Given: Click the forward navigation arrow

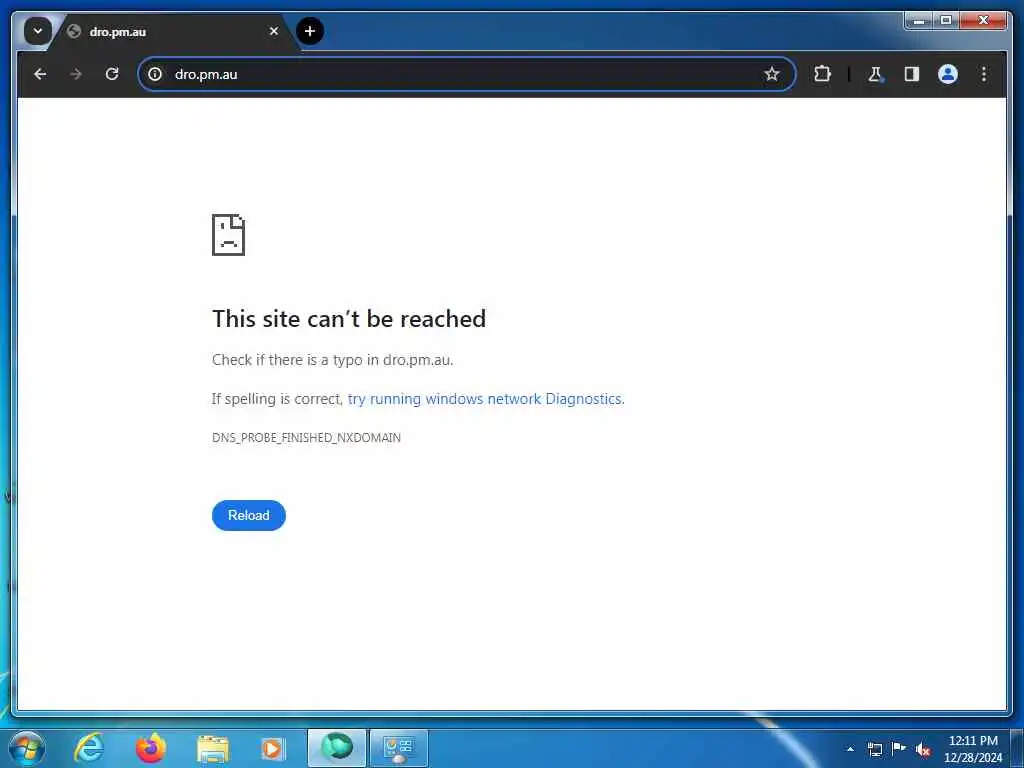Looking at the screenshot, I should 76,74.
